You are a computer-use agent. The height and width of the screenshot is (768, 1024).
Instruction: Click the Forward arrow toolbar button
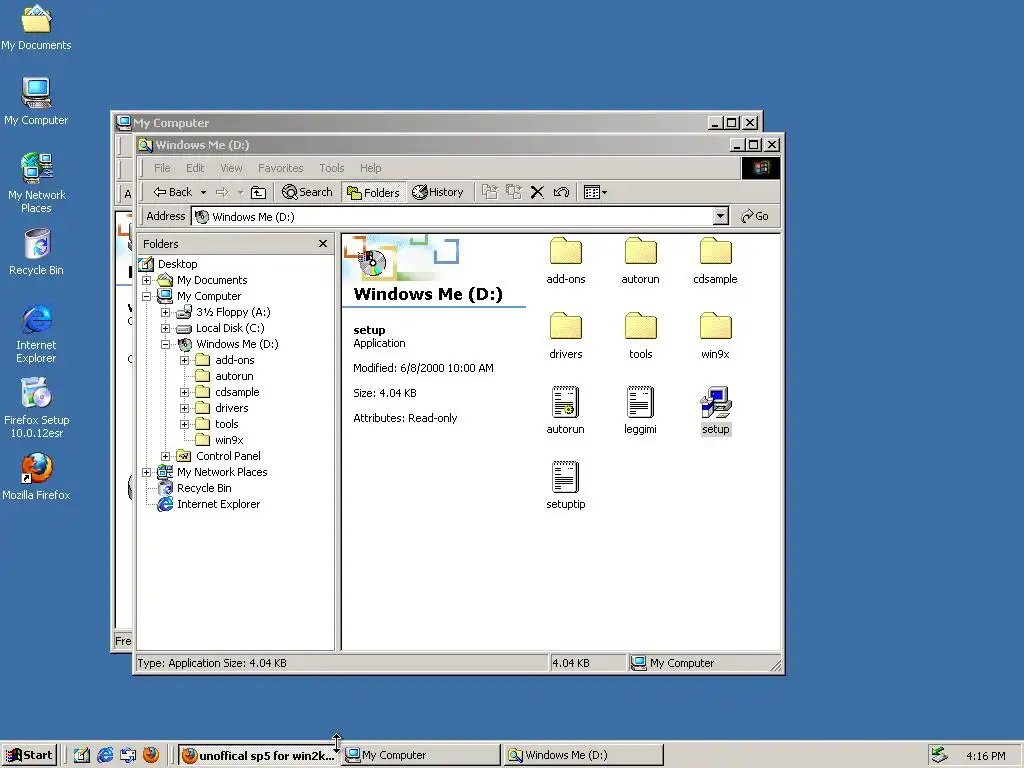coord(222,192)
